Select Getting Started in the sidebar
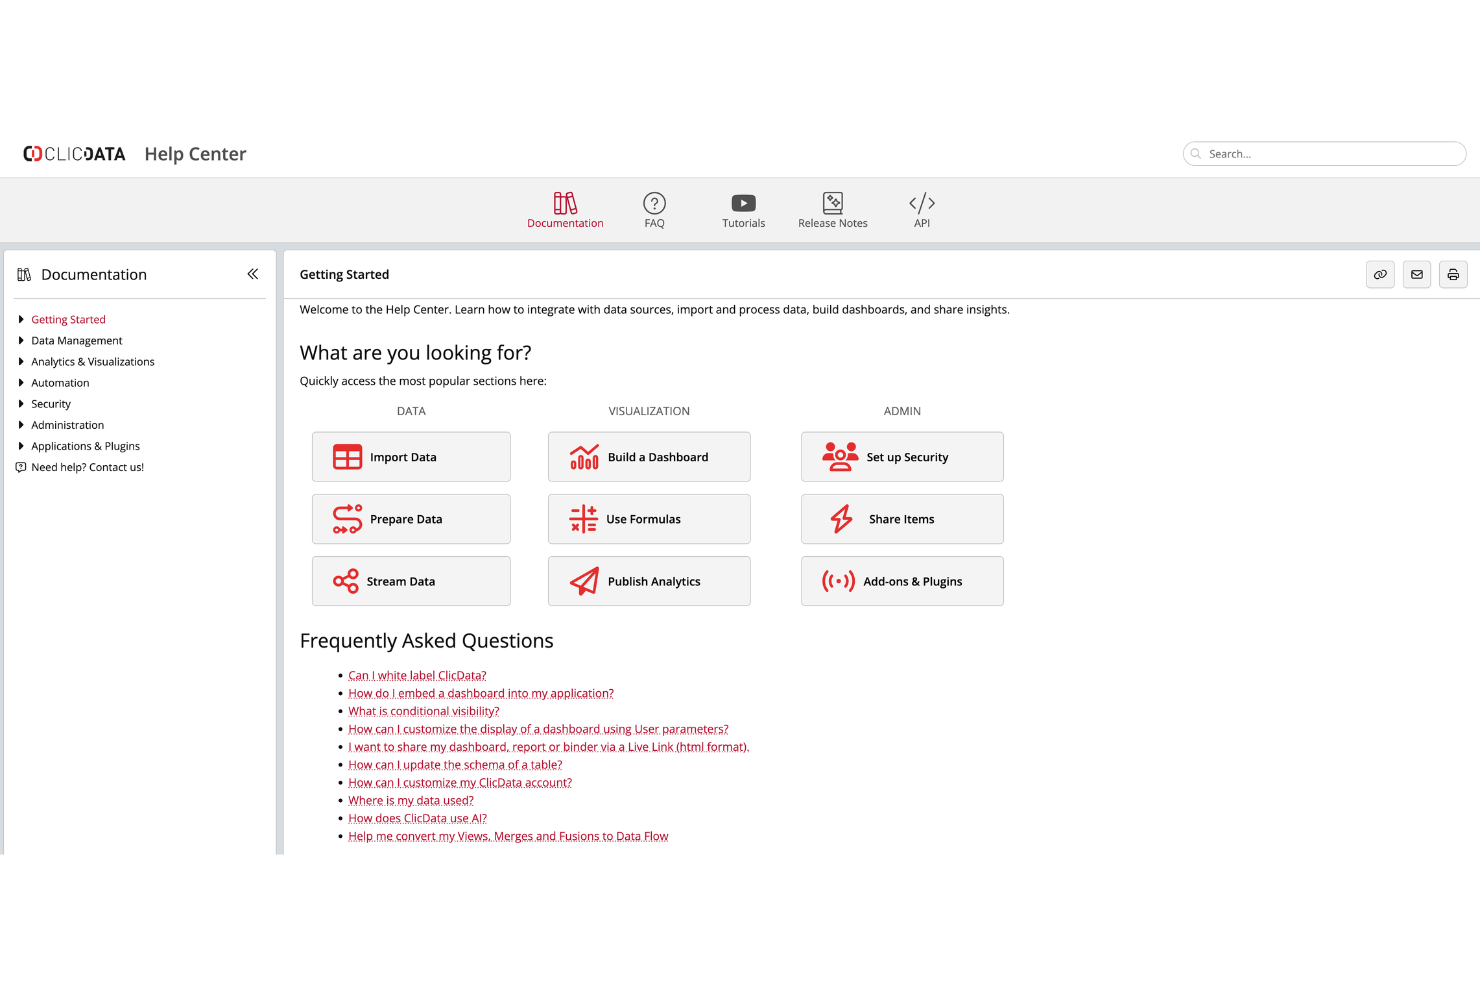1480x987 pixels. (68, 320)
